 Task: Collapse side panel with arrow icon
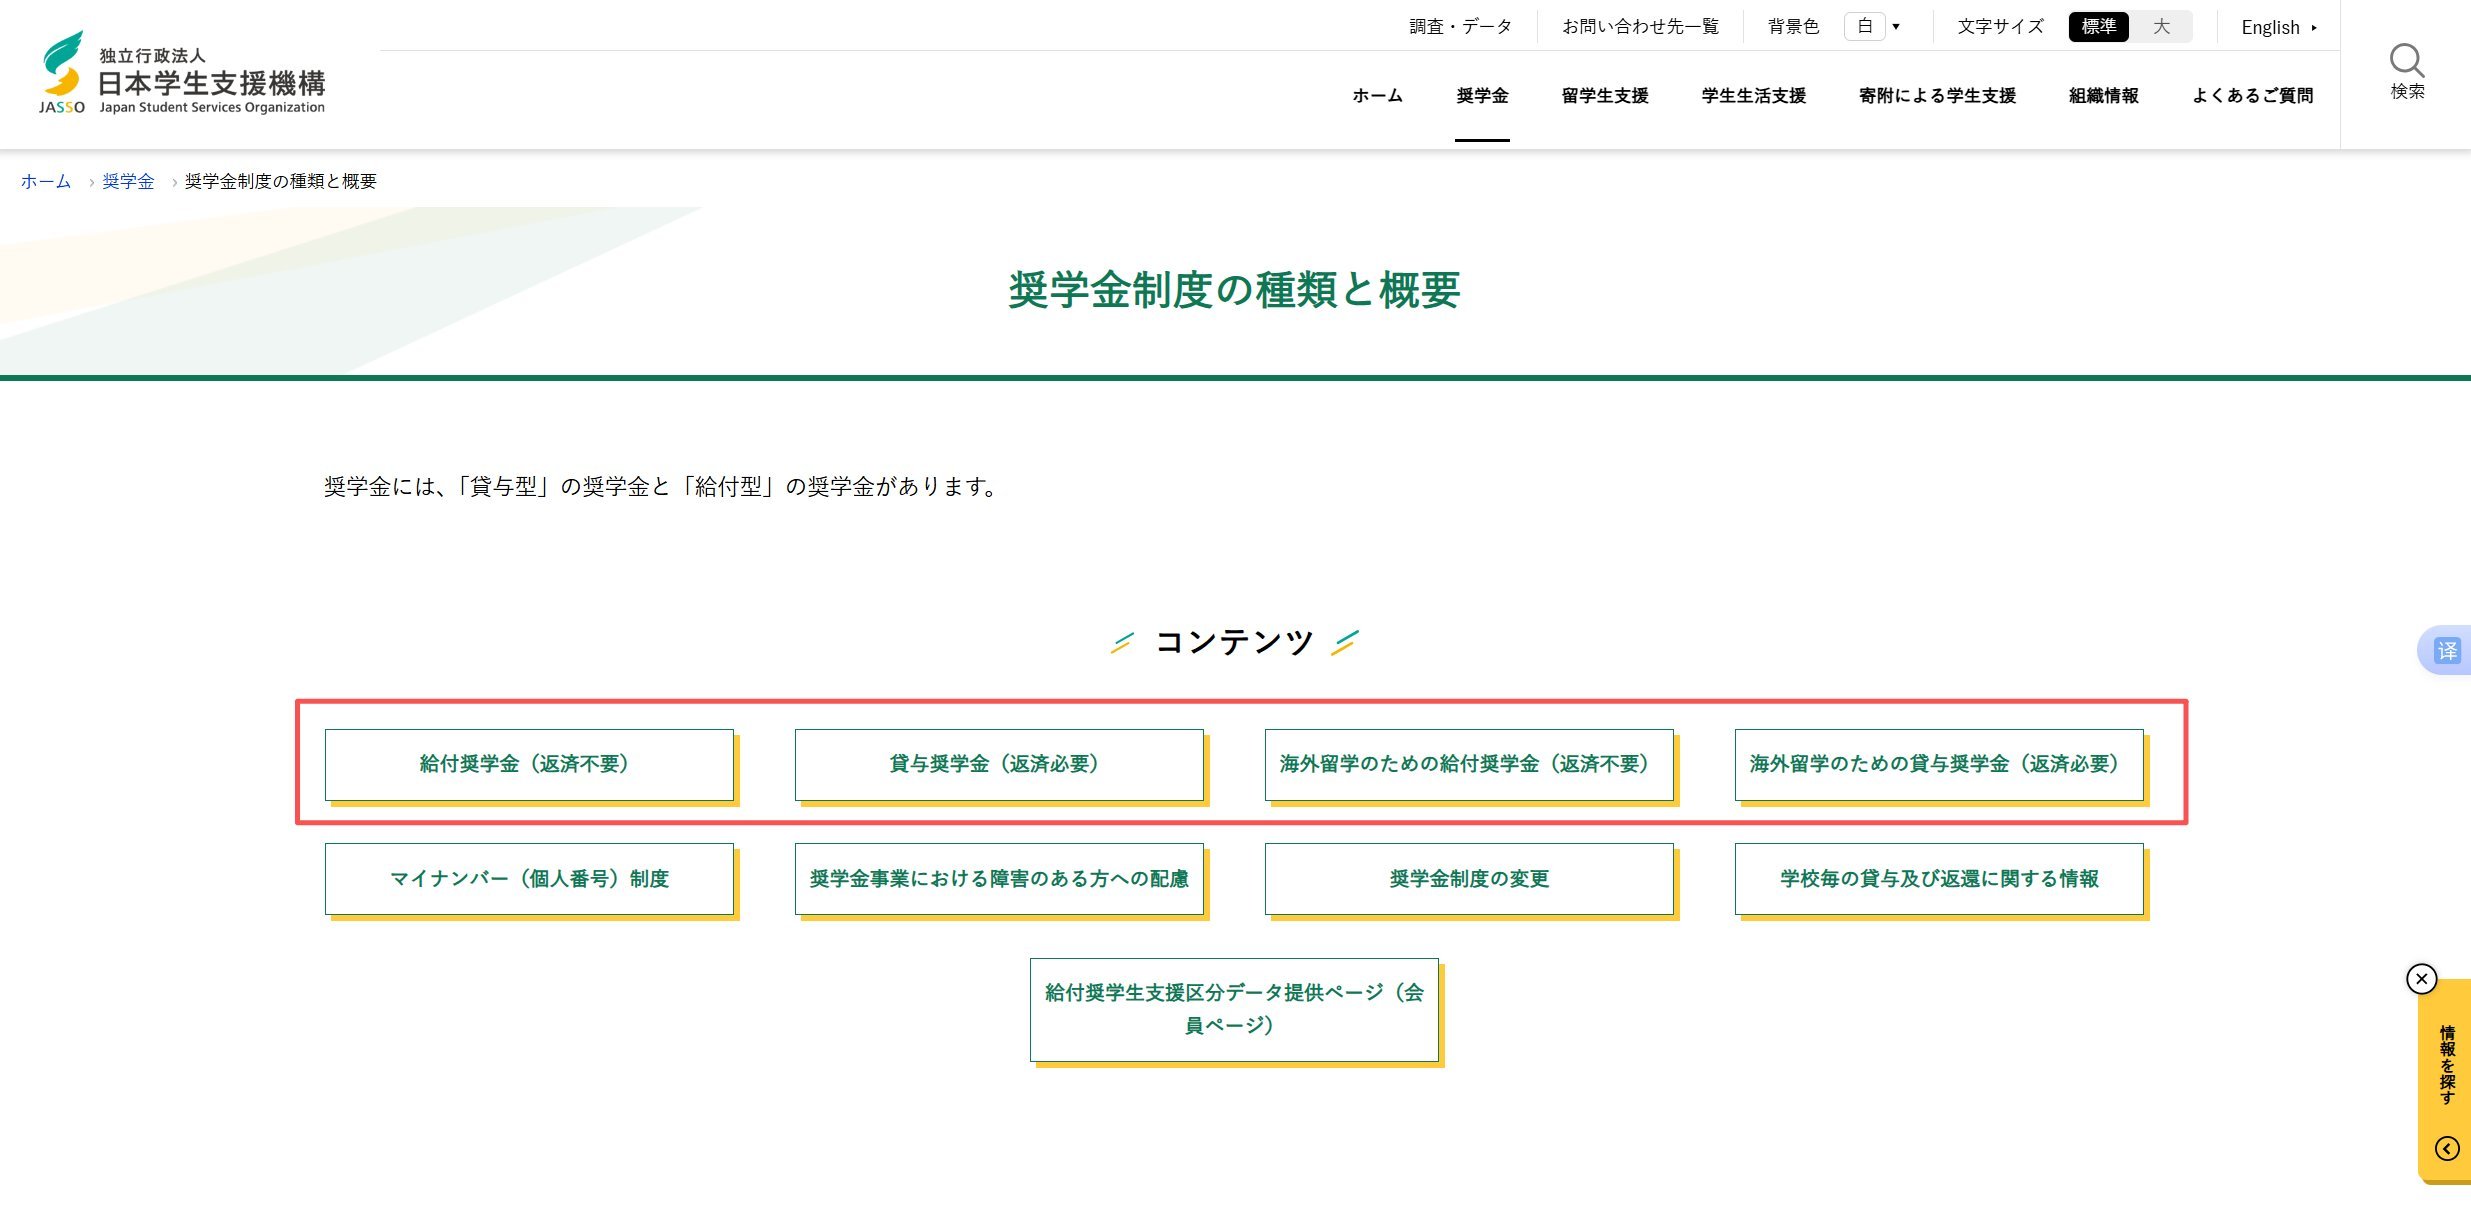[2446, 1148]
